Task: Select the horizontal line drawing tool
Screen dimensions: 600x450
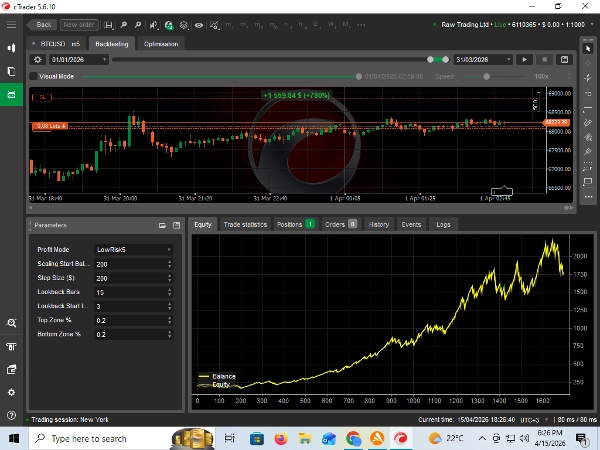Action: (x=588, y=108)
